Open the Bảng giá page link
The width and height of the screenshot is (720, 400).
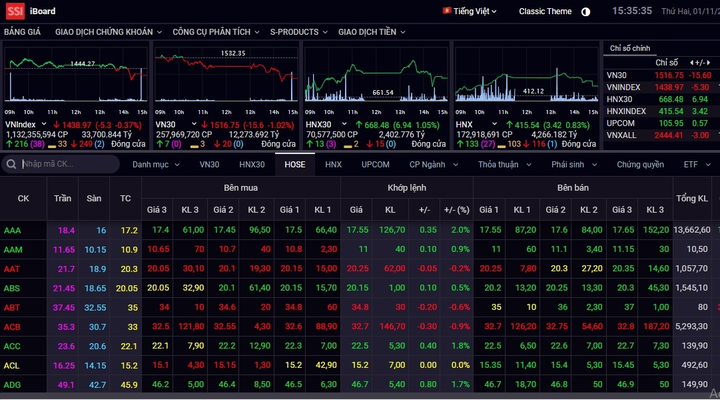[22, 32]
